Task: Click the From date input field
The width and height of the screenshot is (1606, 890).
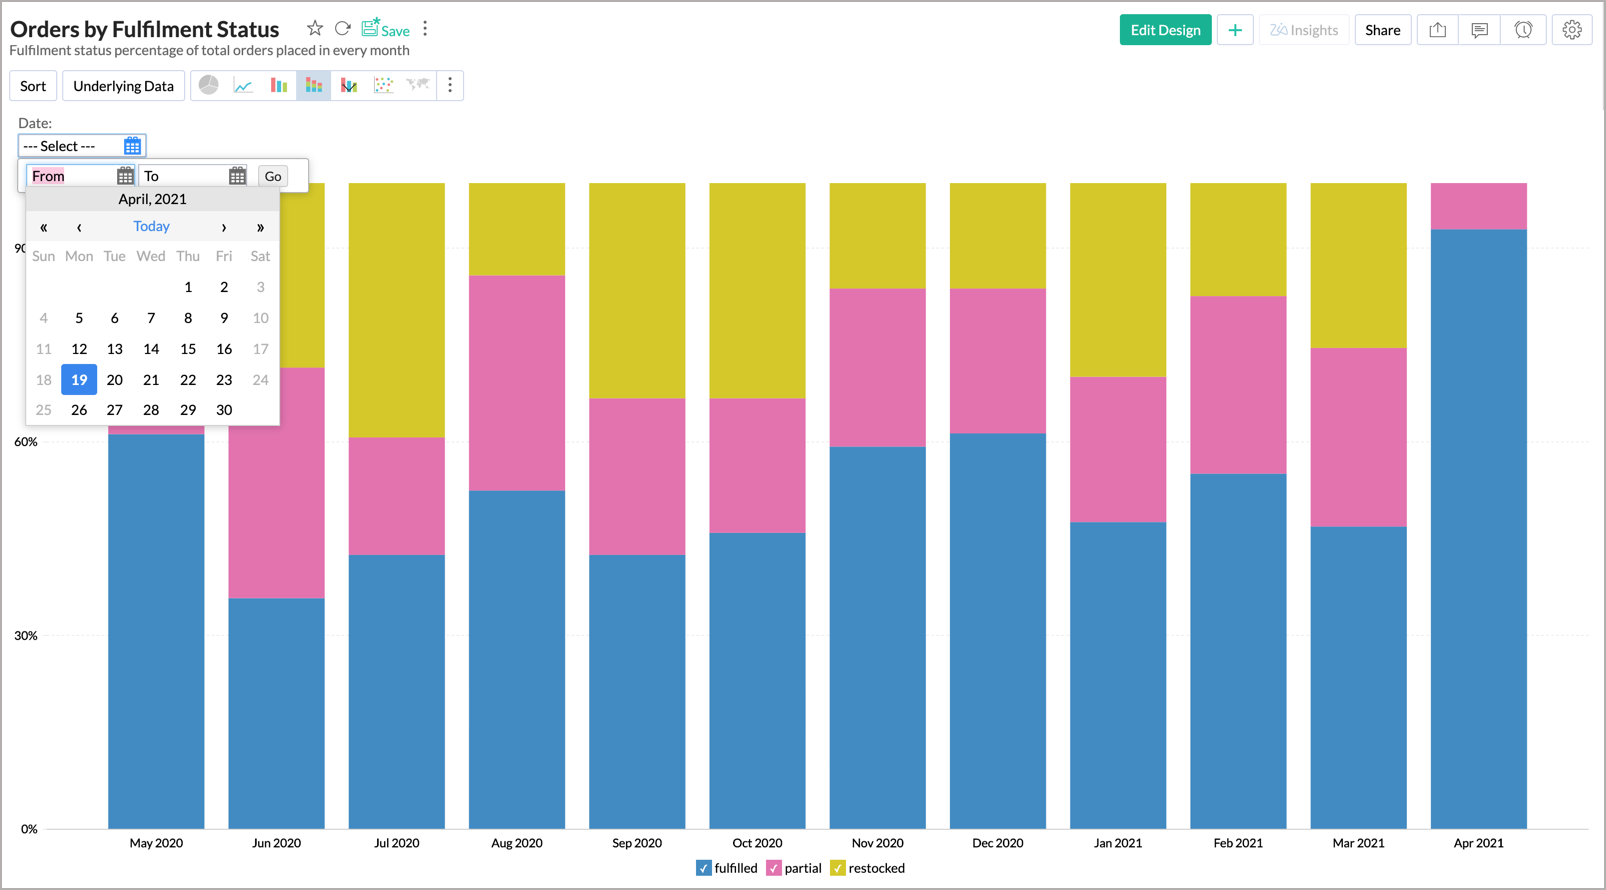Action: click(70, 176)
